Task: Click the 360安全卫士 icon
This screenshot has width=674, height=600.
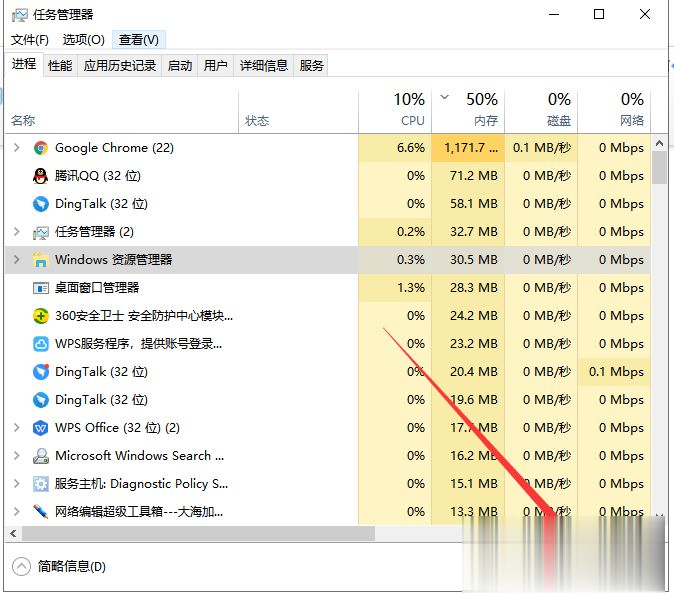Action: [x=41, y=316]
